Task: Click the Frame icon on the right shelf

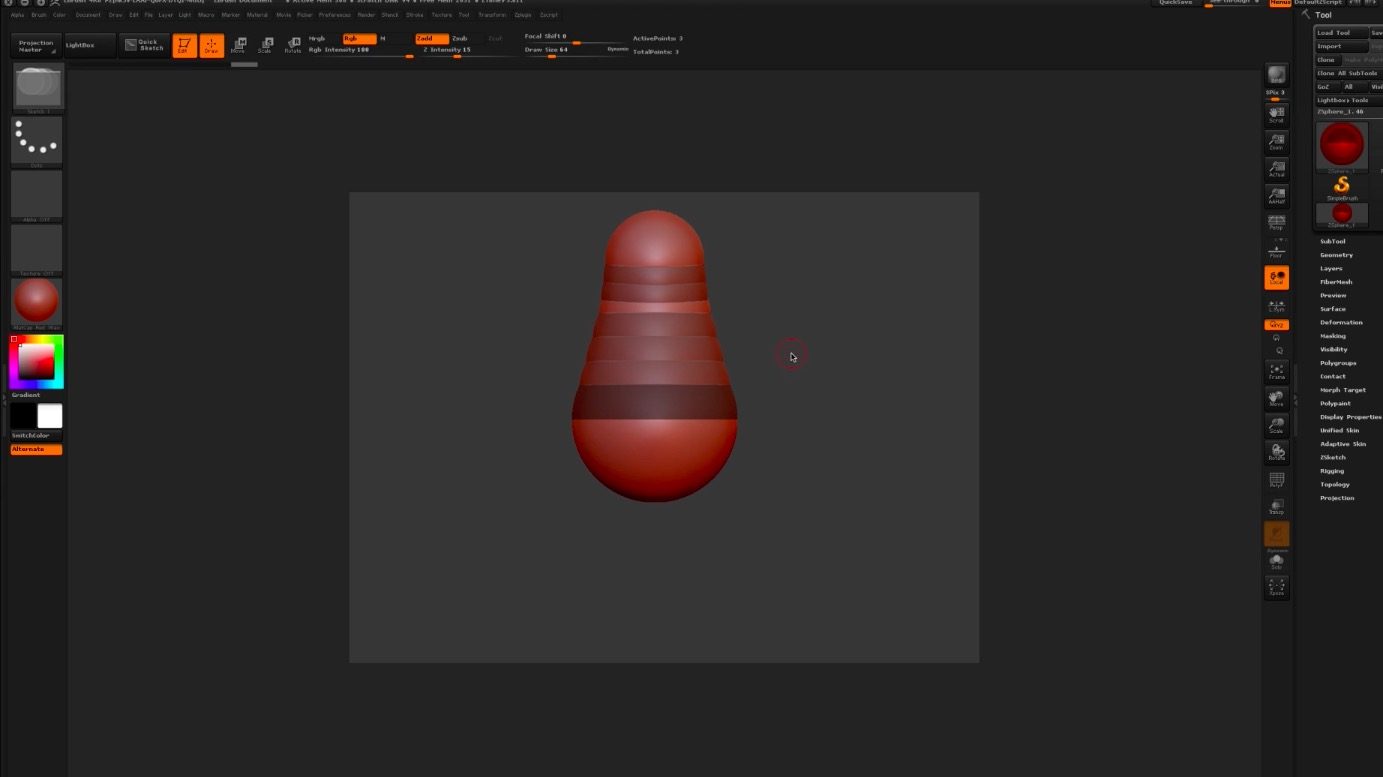Action: click(1276, 372)
